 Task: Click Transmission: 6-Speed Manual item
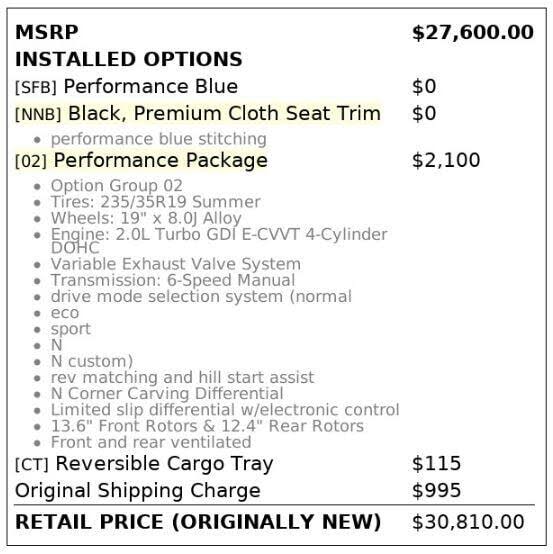[173, 281]
